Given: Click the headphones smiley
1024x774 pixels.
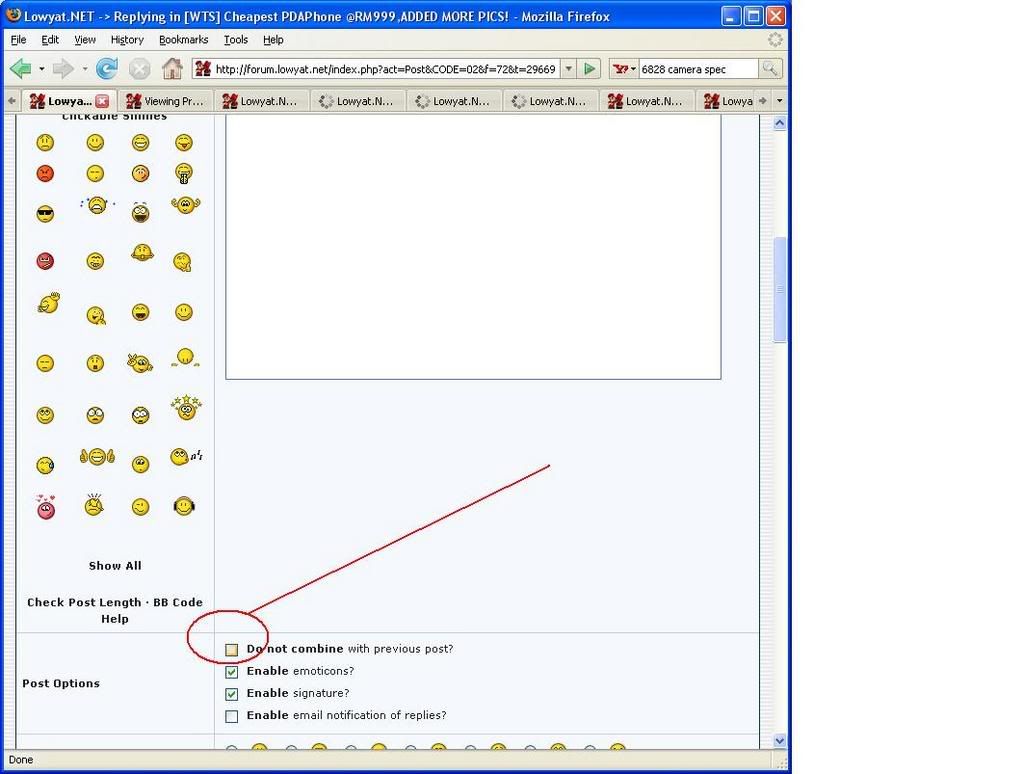Looking at the screenshot, I should (183, 508).
